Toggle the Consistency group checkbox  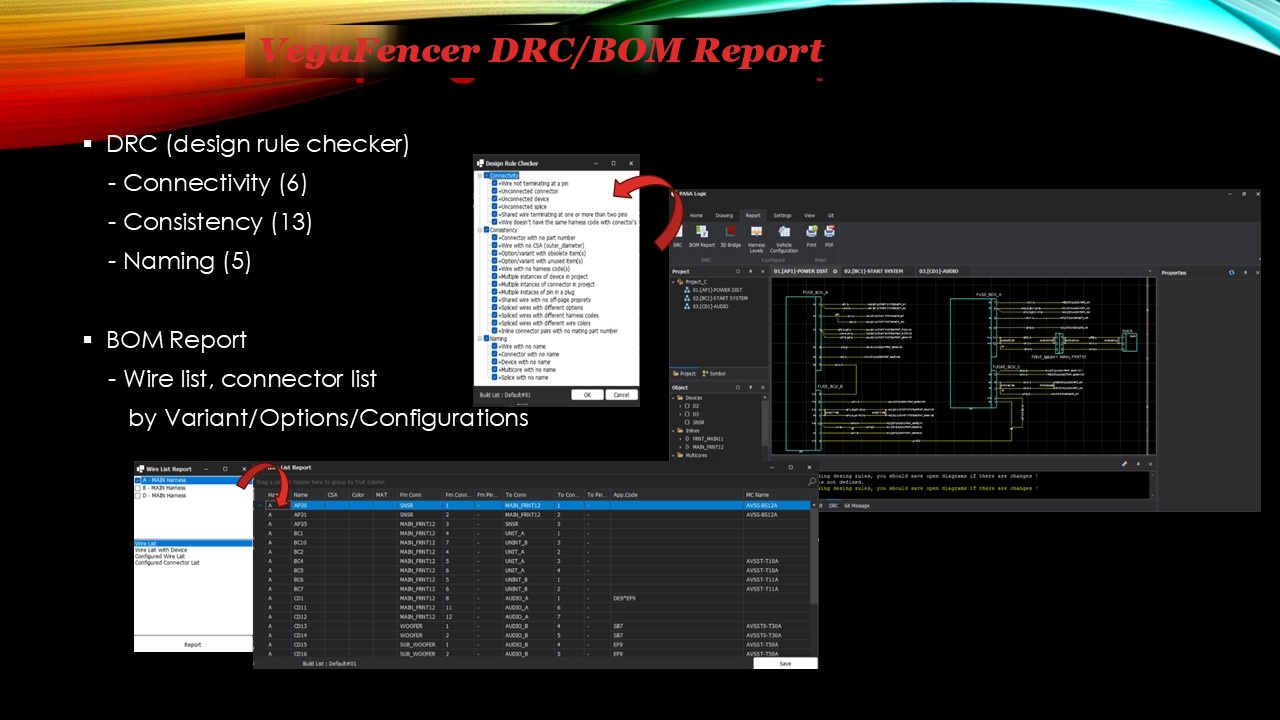(486, 230)
